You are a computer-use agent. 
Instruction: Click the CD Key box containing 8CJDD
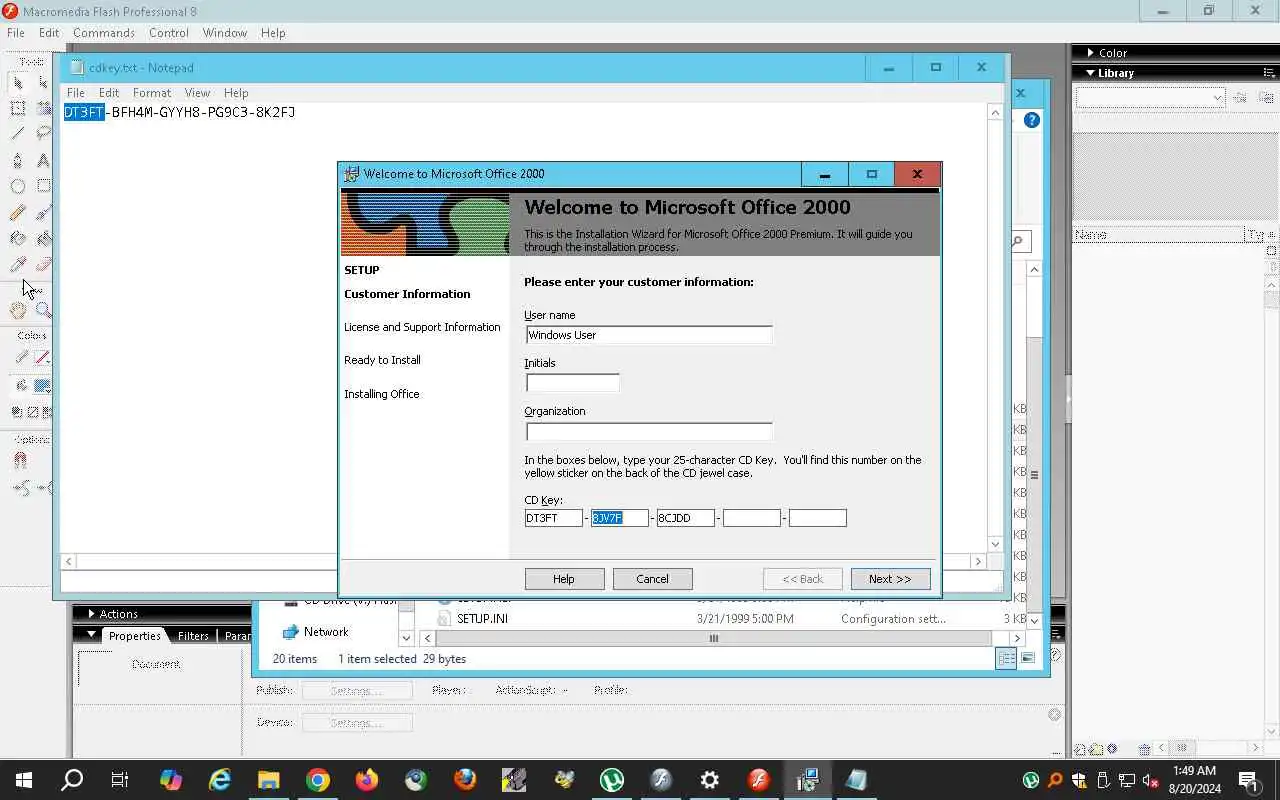coord(685,518)
